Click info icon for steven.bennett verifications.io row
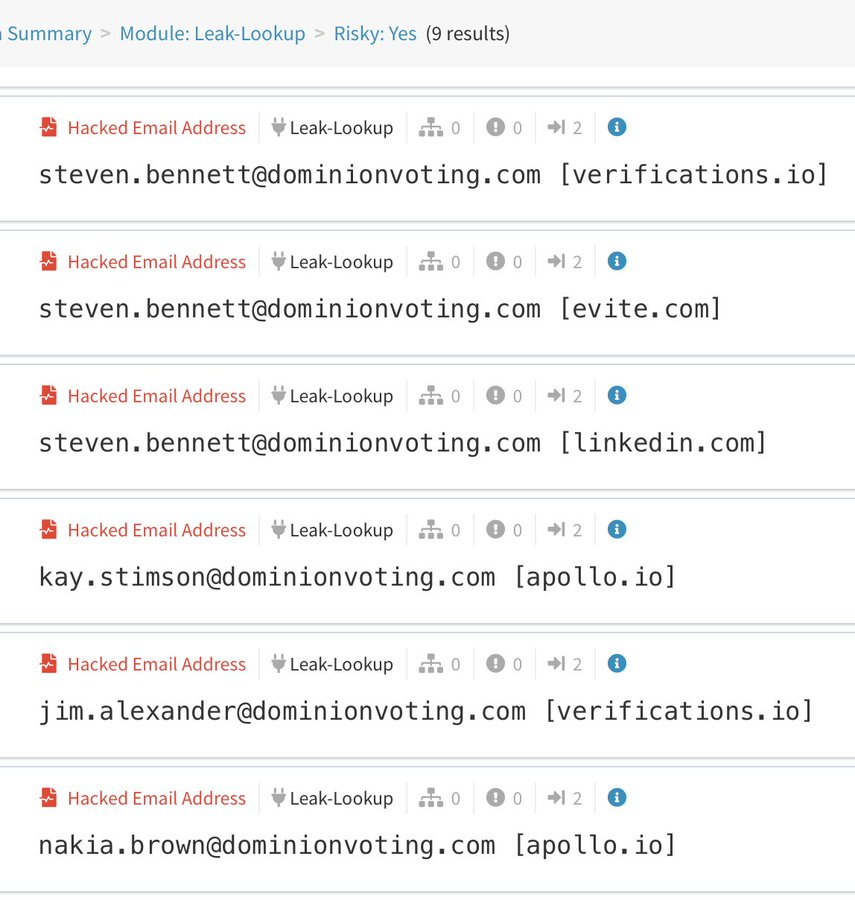This screenshot has width=855, height=900. [617, 127]
